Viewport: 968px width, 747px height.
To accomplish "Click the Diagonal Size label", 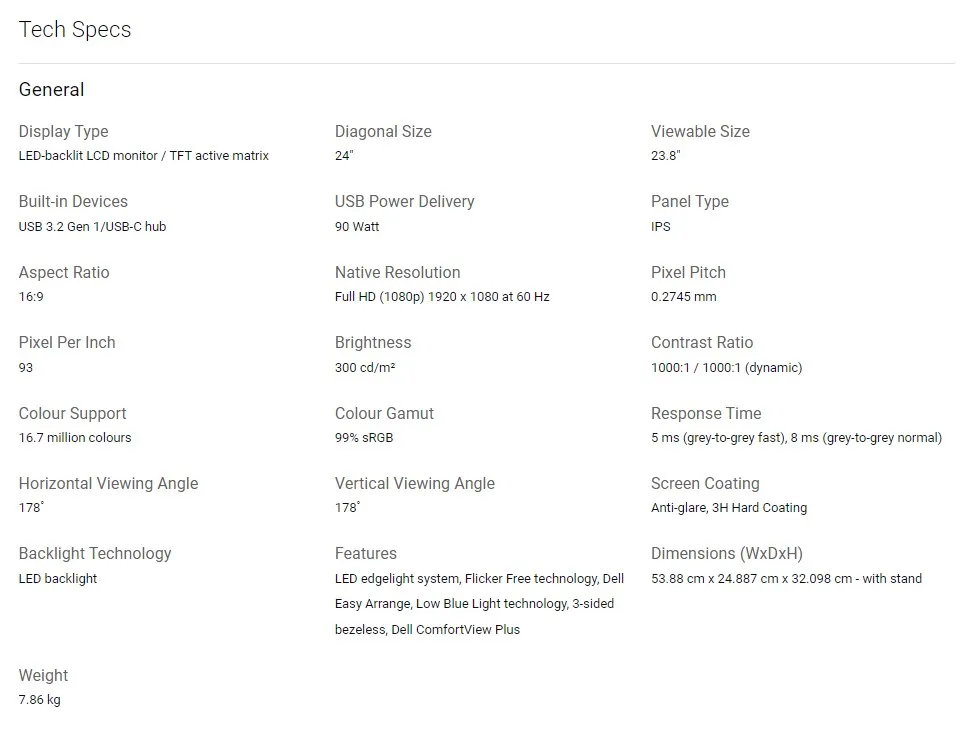I will pyautogui.click(x=383, y=132).
